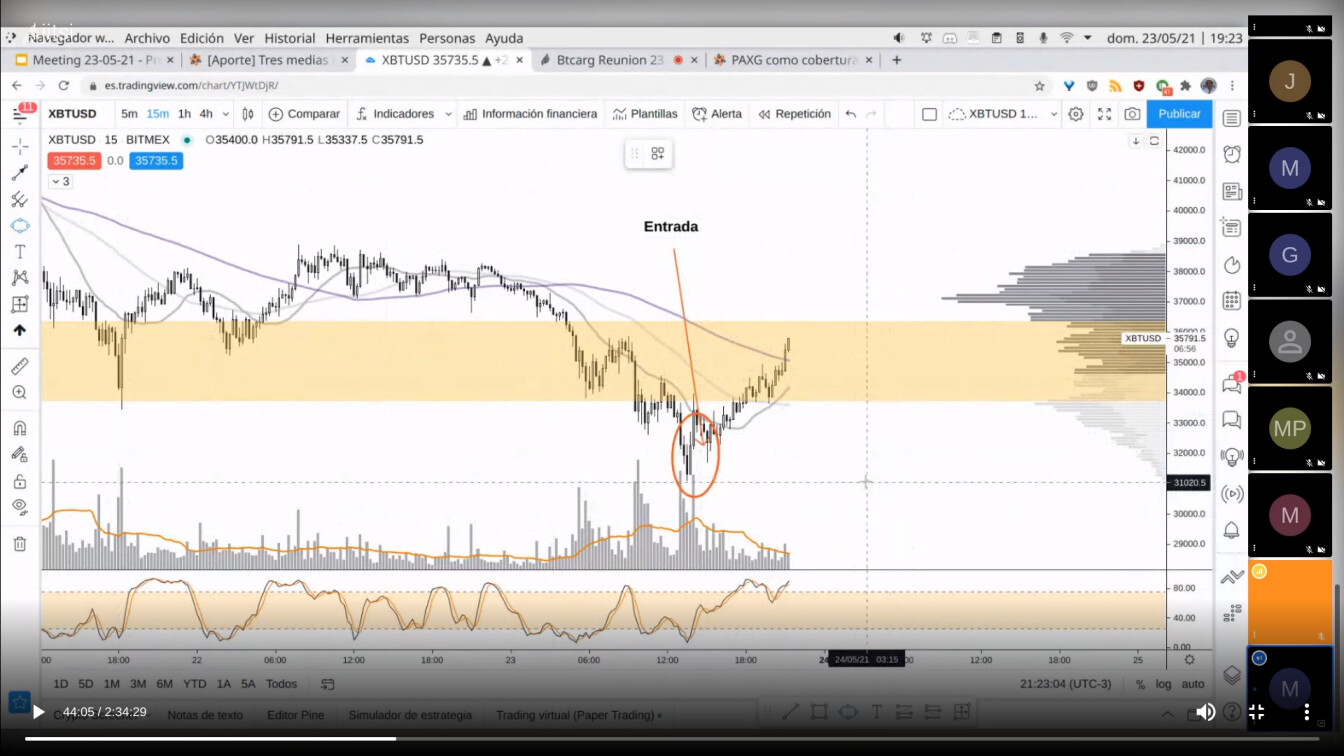Viewport: 1344px width, 756px height.
Task: Open the zoom in tool
Action: 19,393
